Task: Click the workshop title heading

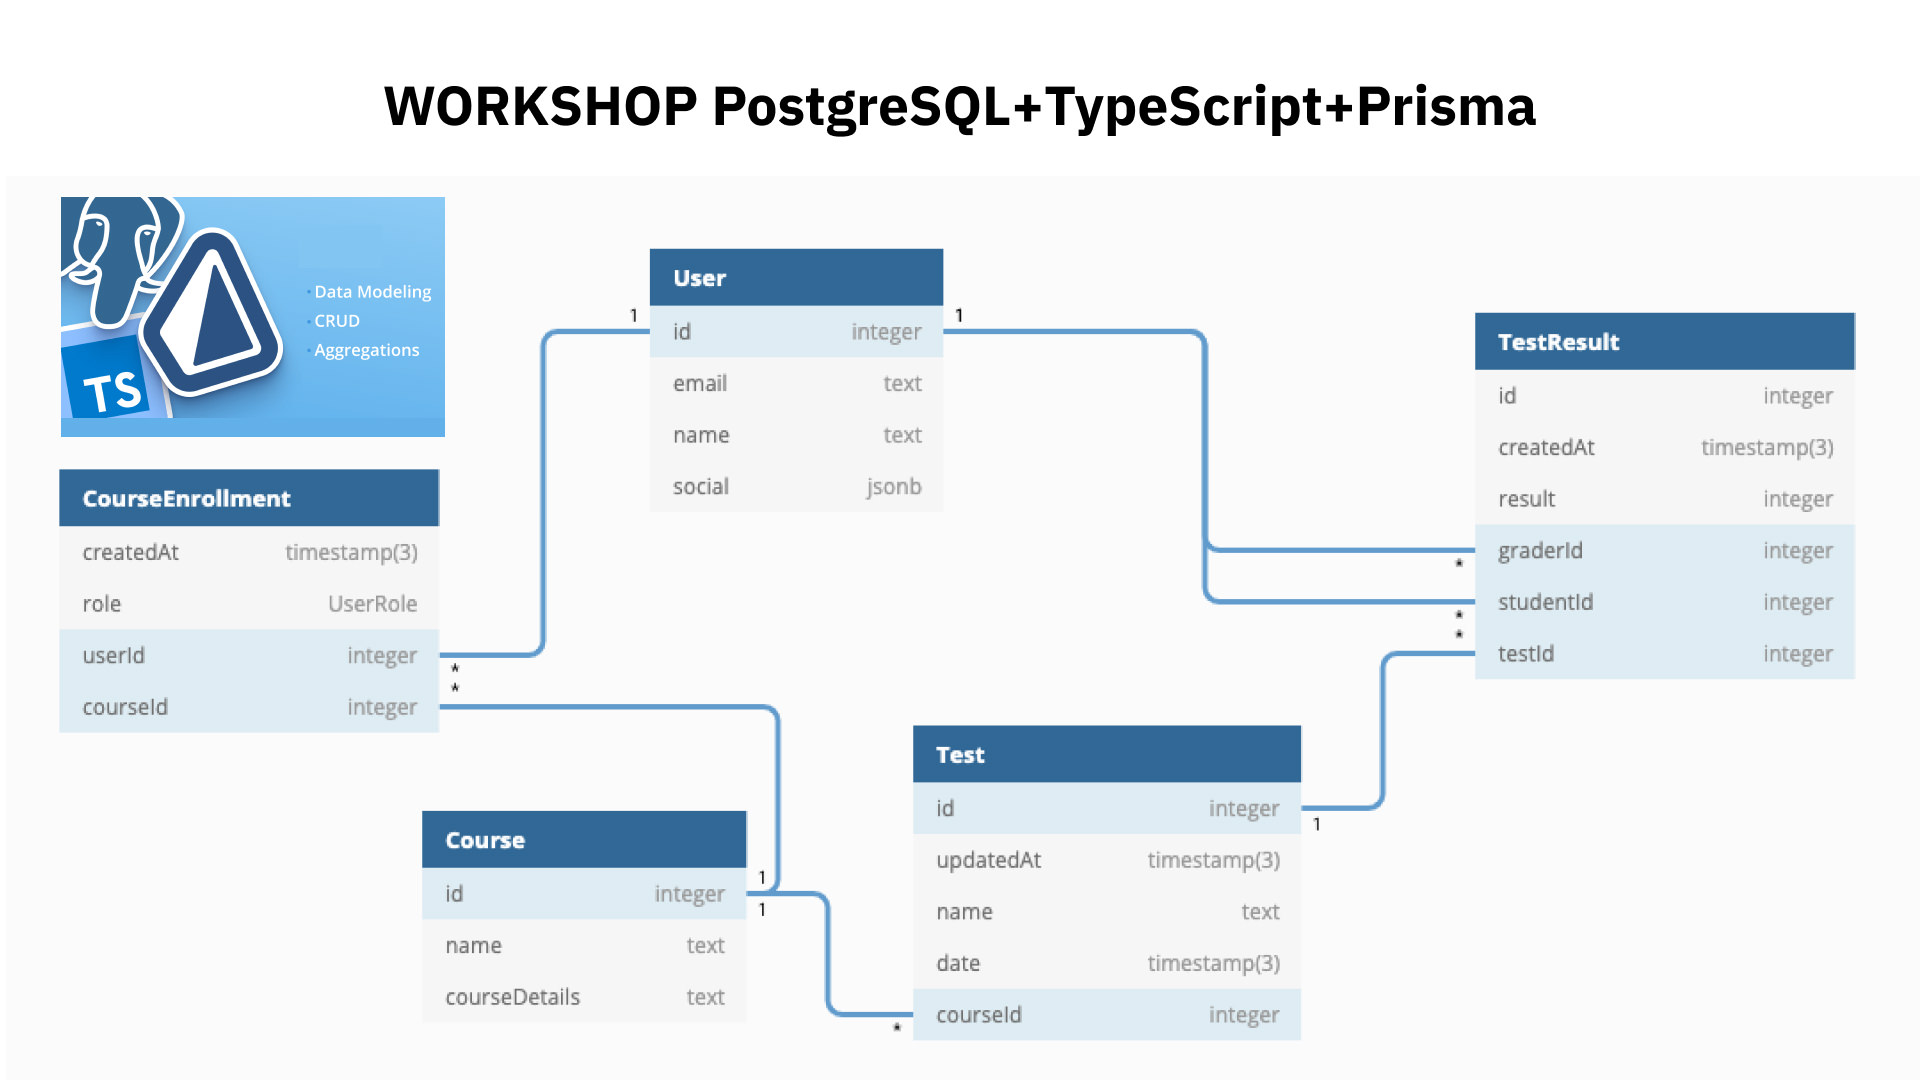Action: click(x=959, y=106)
